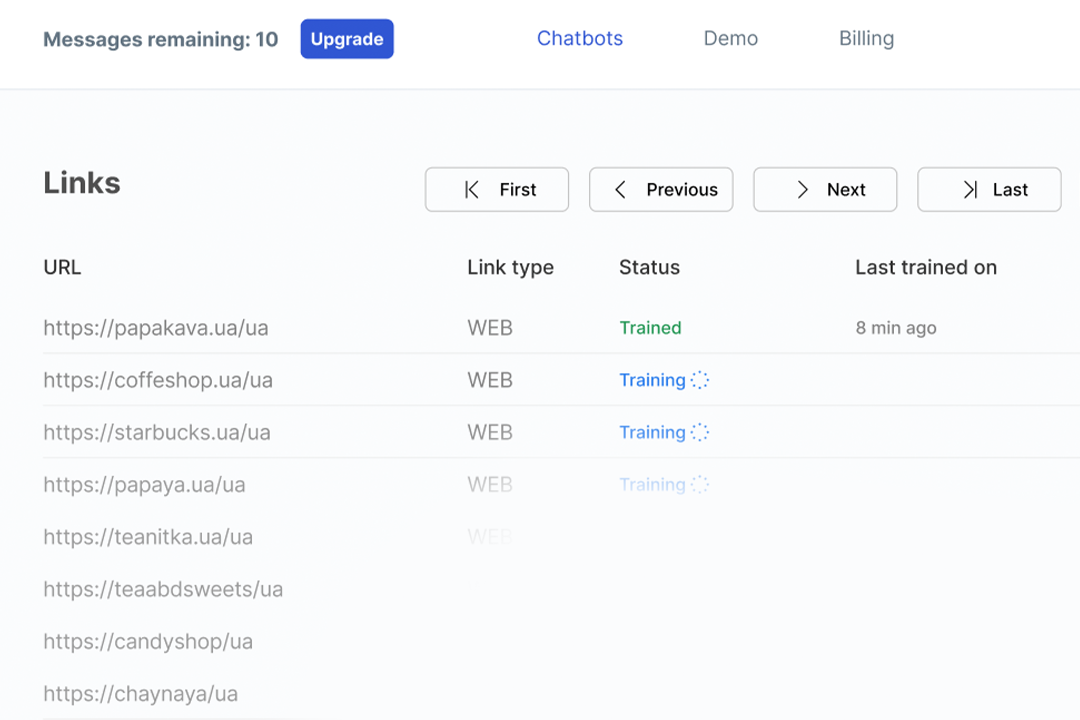Image resolution: width=1080 pixels, height=720 pixels.
Task: Go to the Previous page of links
Action: point(661,189)
